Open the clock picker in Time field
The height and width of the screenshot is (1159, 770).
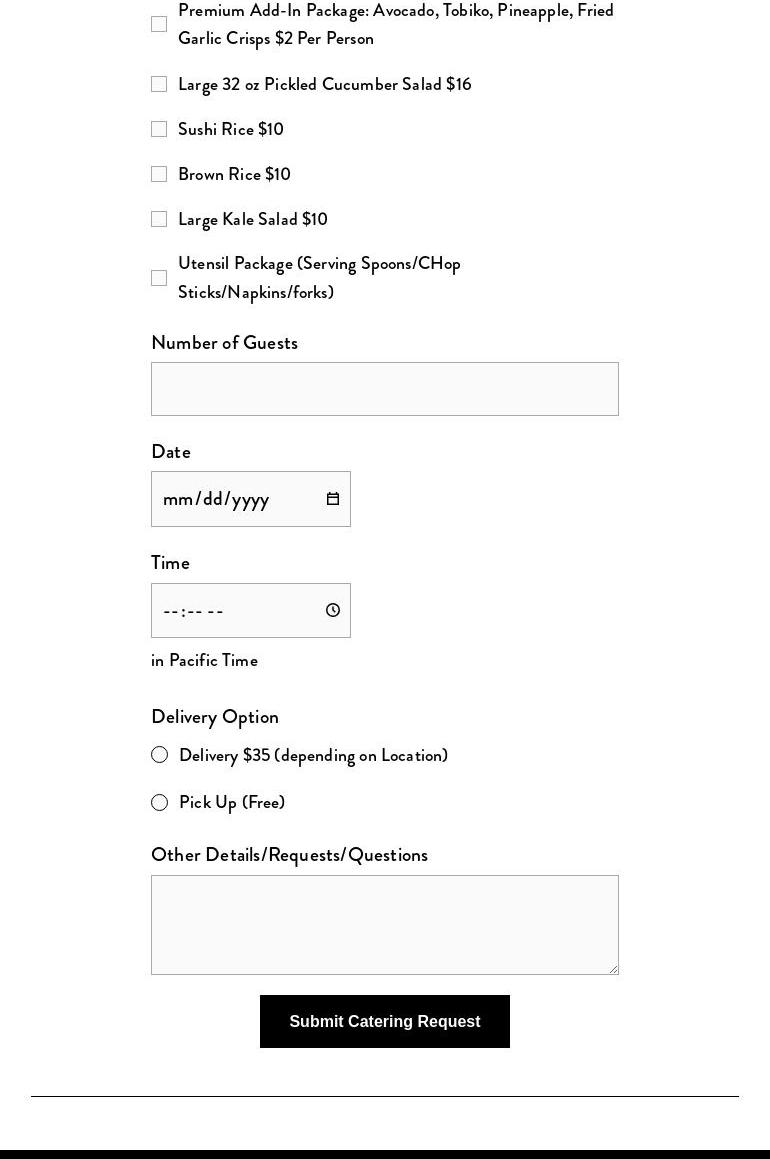pos(333,610)
